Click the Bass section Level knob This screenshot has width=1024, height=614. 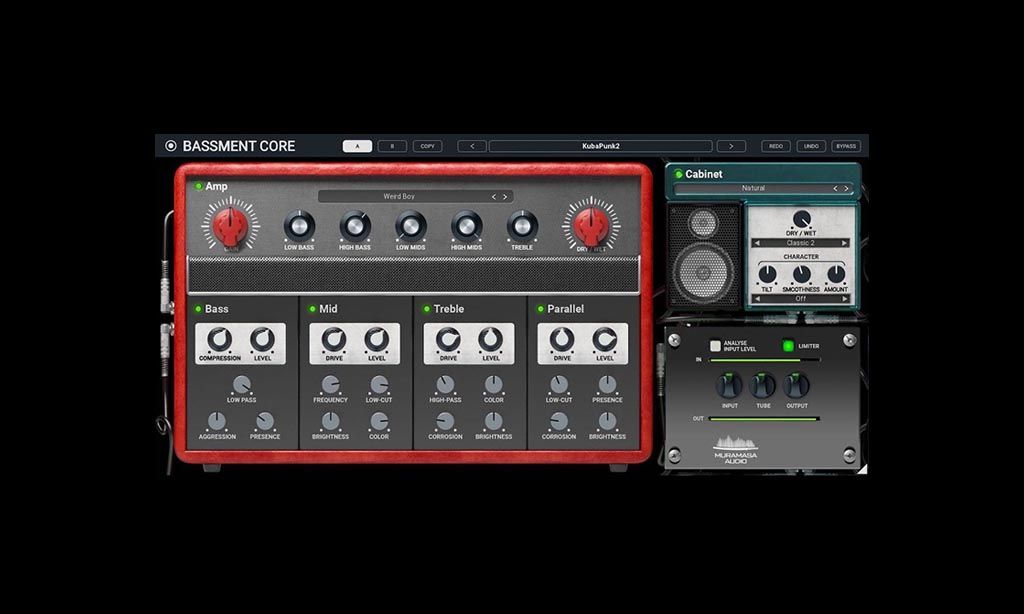263,340
